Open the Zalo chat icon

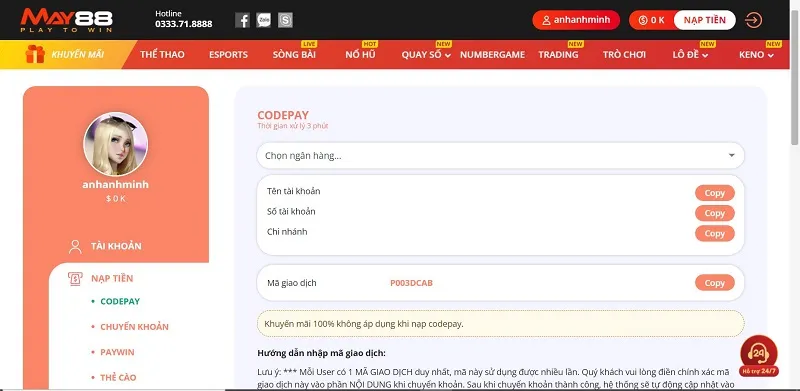pos(264,20)
